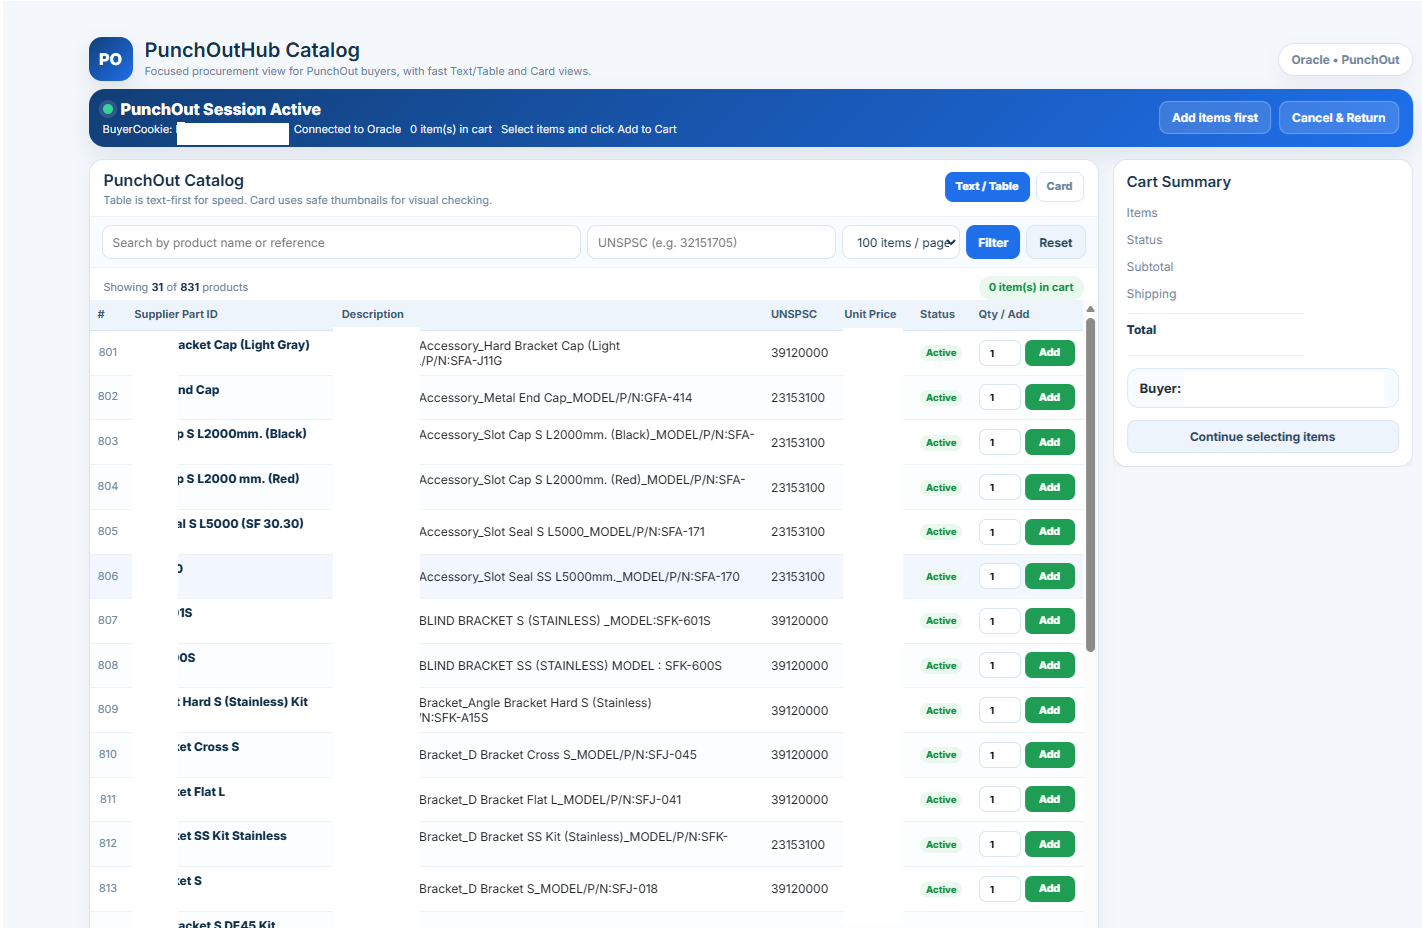This screenshot has height=940, width=1422.
Task: Add item 806 Slot Seal SS to cart
Action: click(1049, 576)
